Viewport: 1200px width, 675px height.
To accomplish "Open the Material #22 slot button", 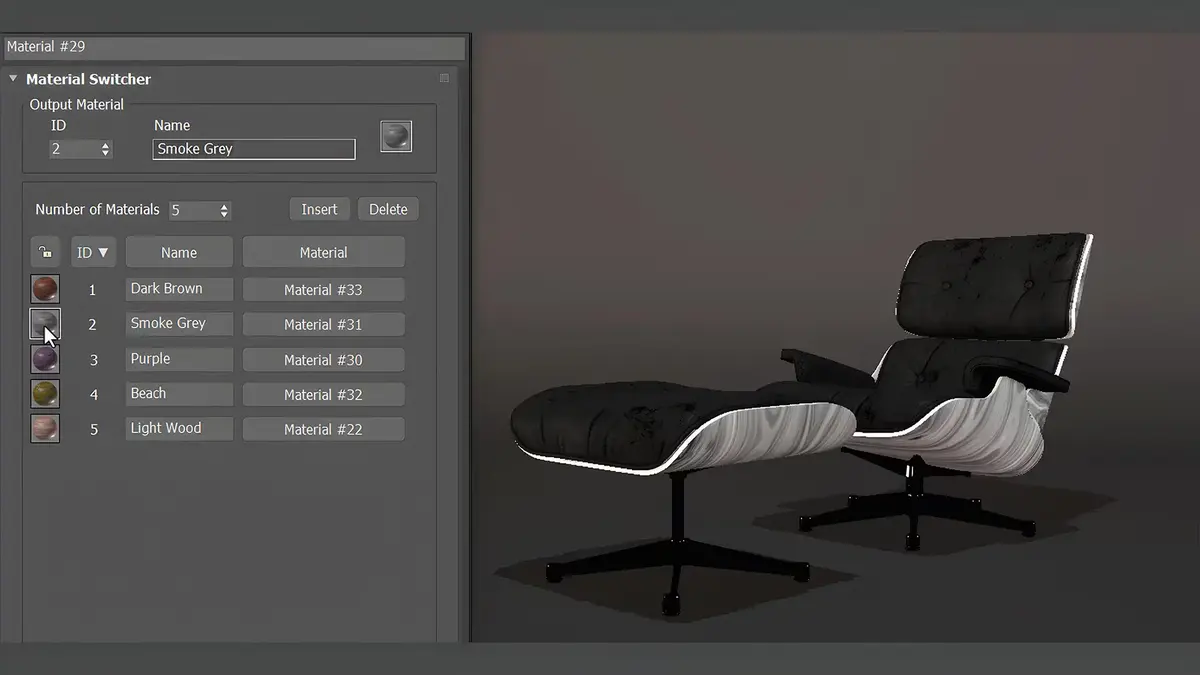I will coord(323,429).
